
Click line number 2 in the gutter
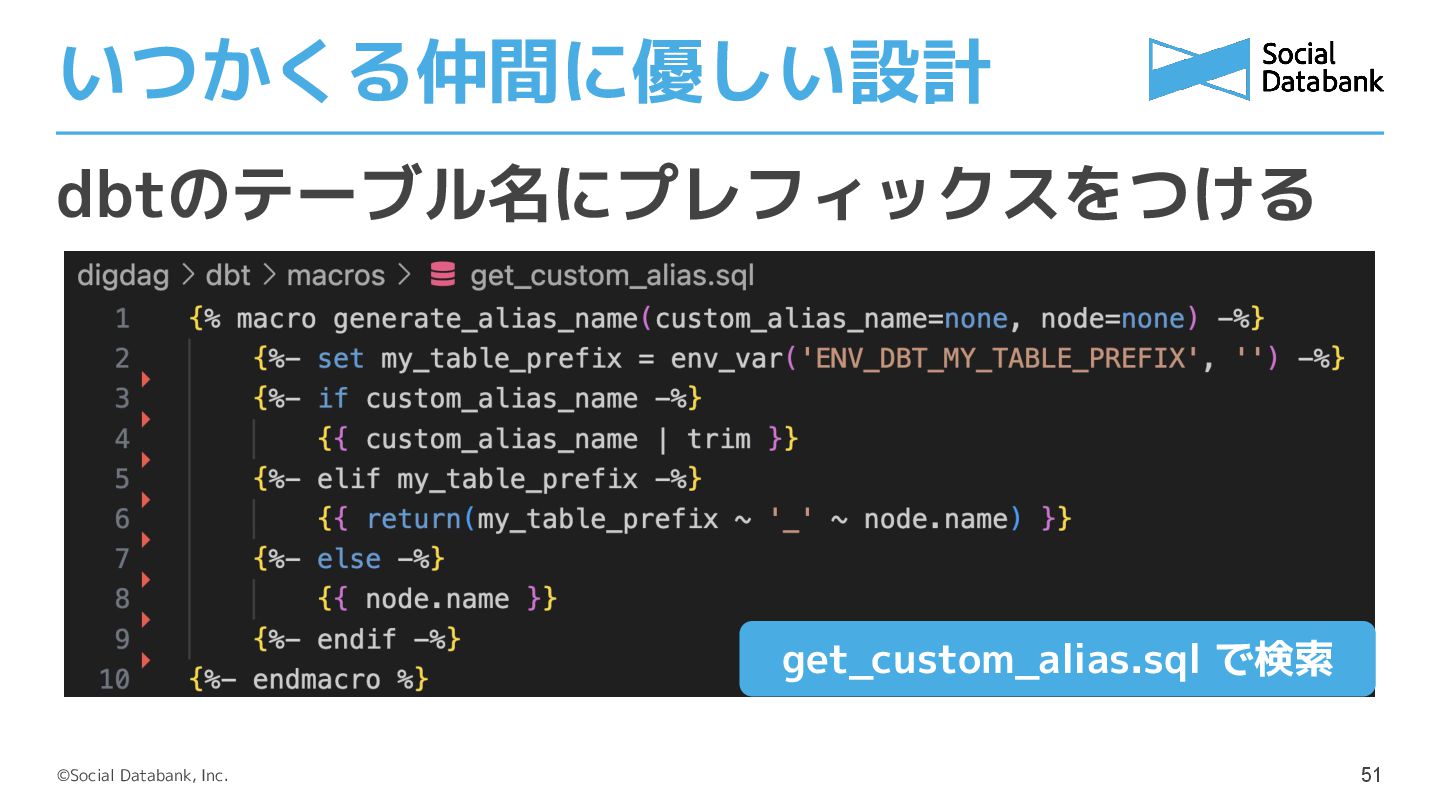122,359
